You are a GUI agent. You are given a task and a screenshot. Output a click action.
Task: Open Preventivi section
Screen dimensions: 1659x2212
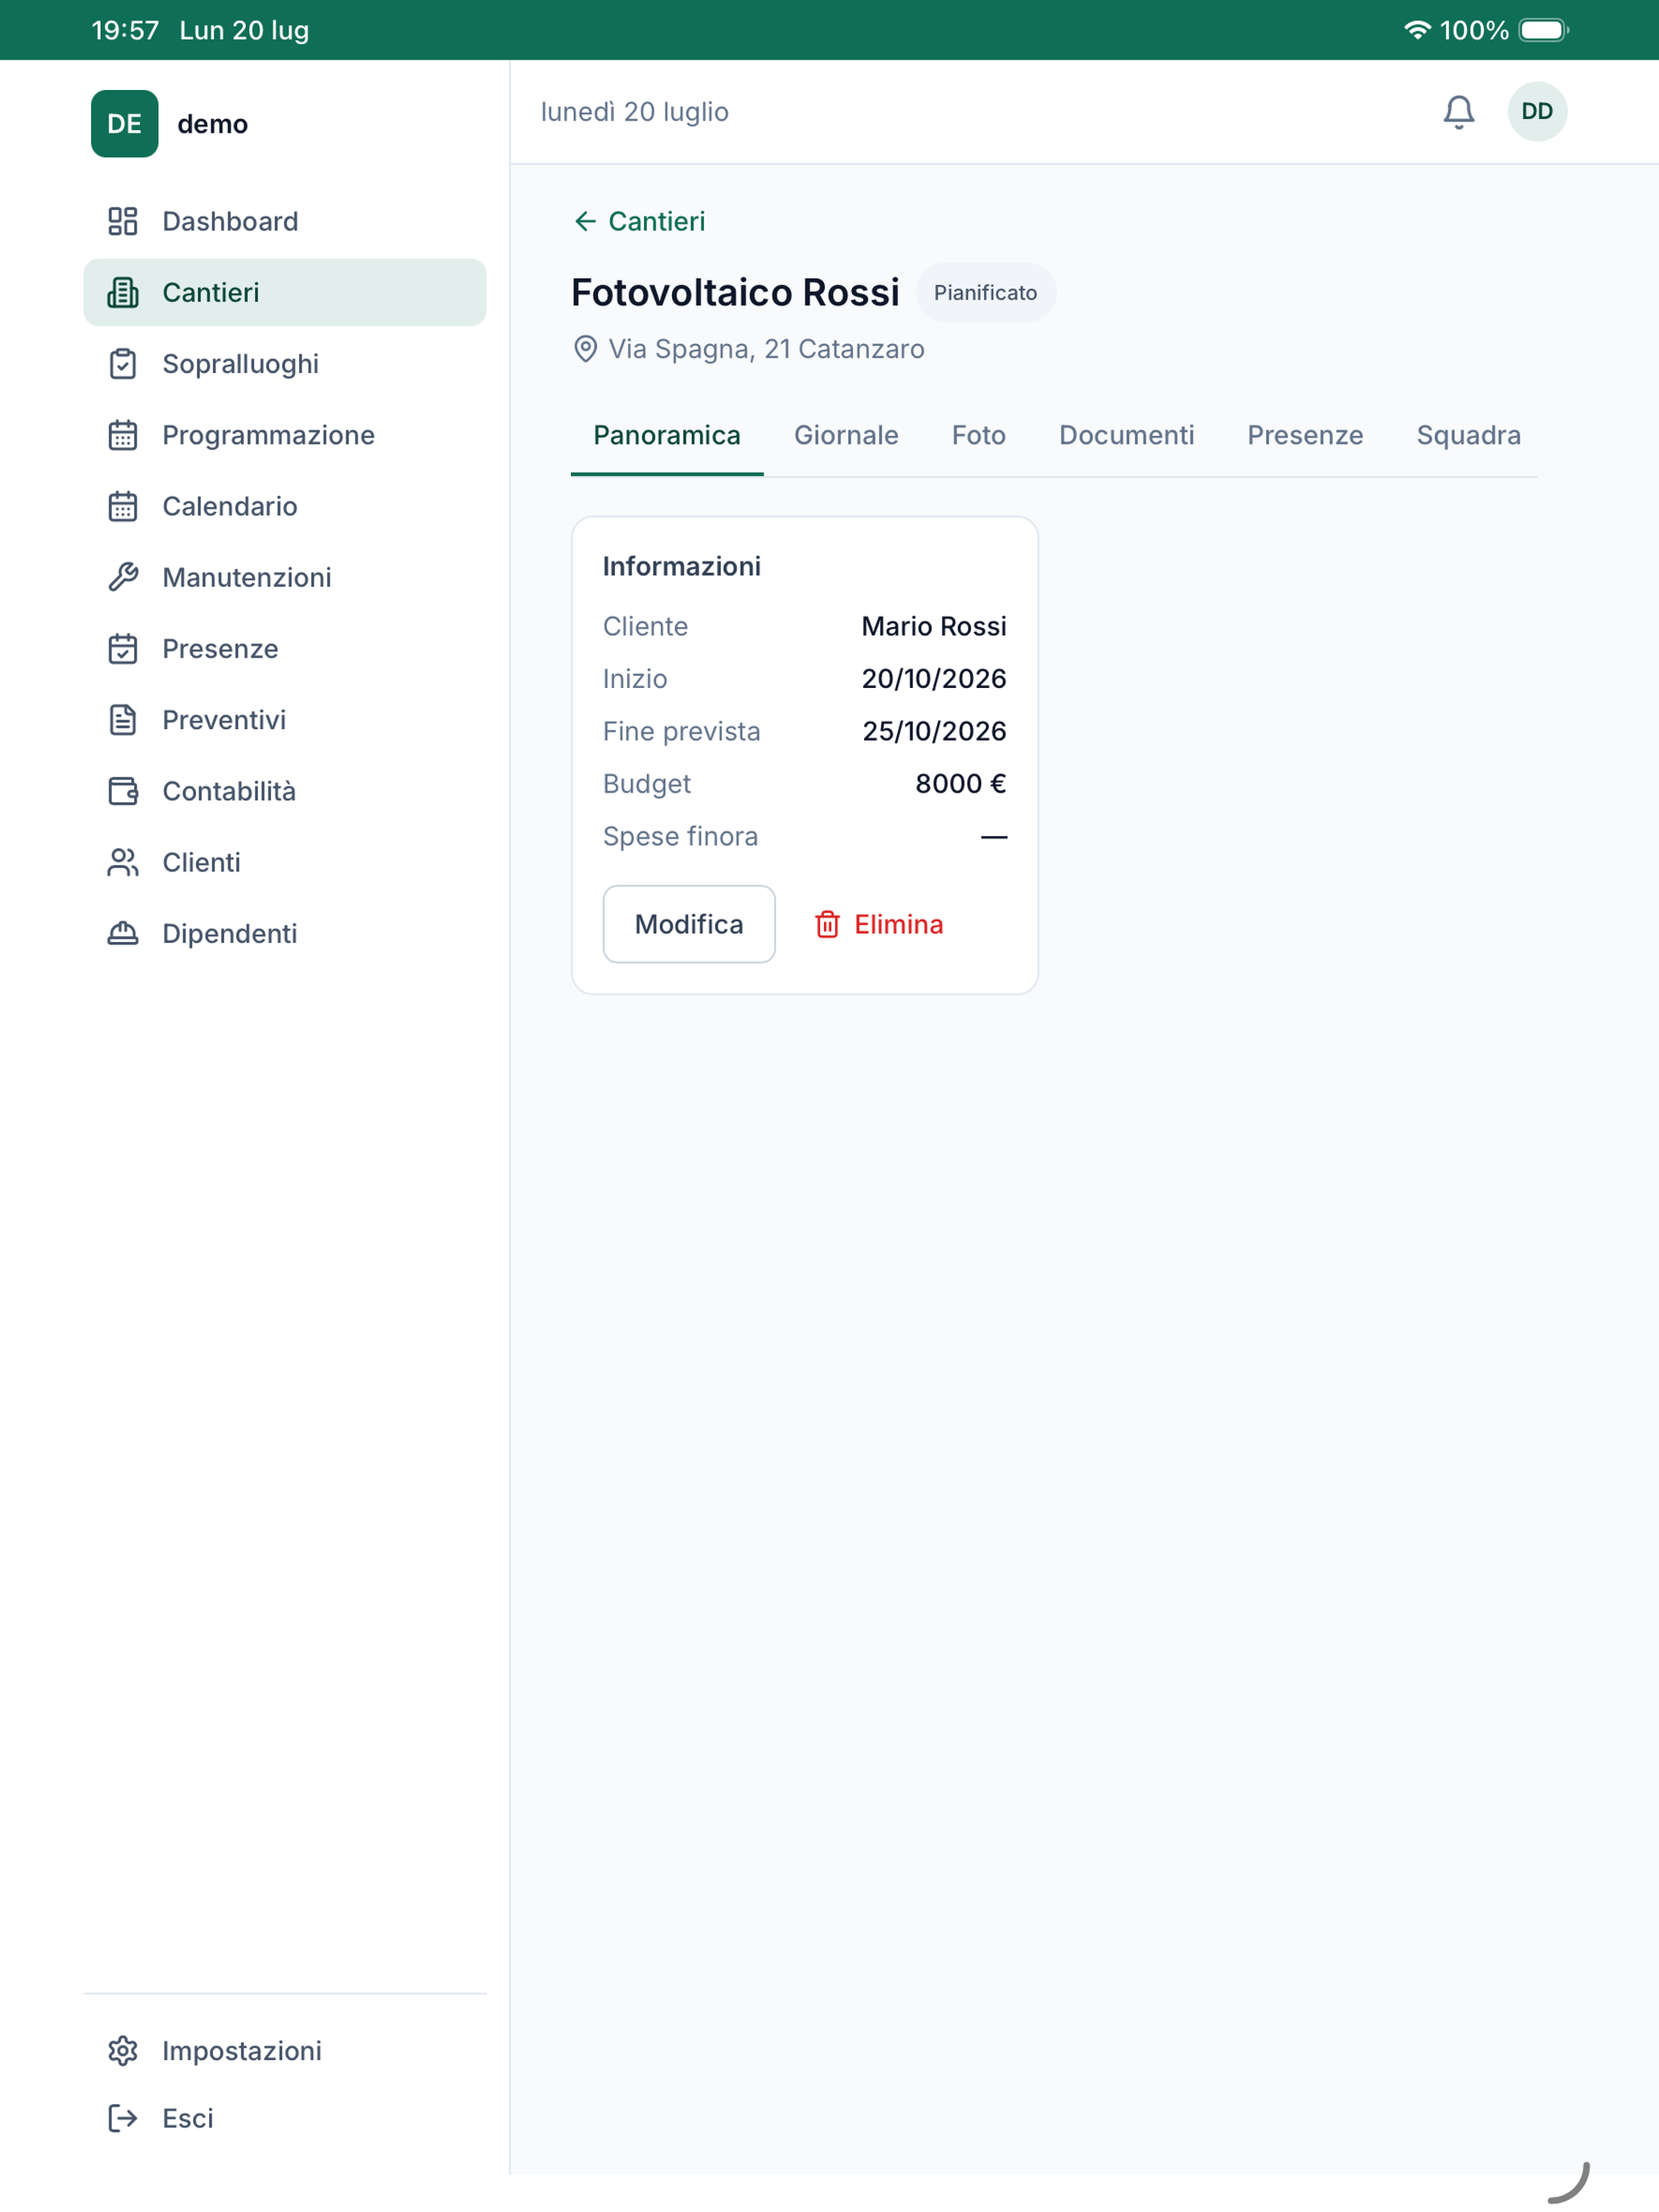tap(285, 719)
